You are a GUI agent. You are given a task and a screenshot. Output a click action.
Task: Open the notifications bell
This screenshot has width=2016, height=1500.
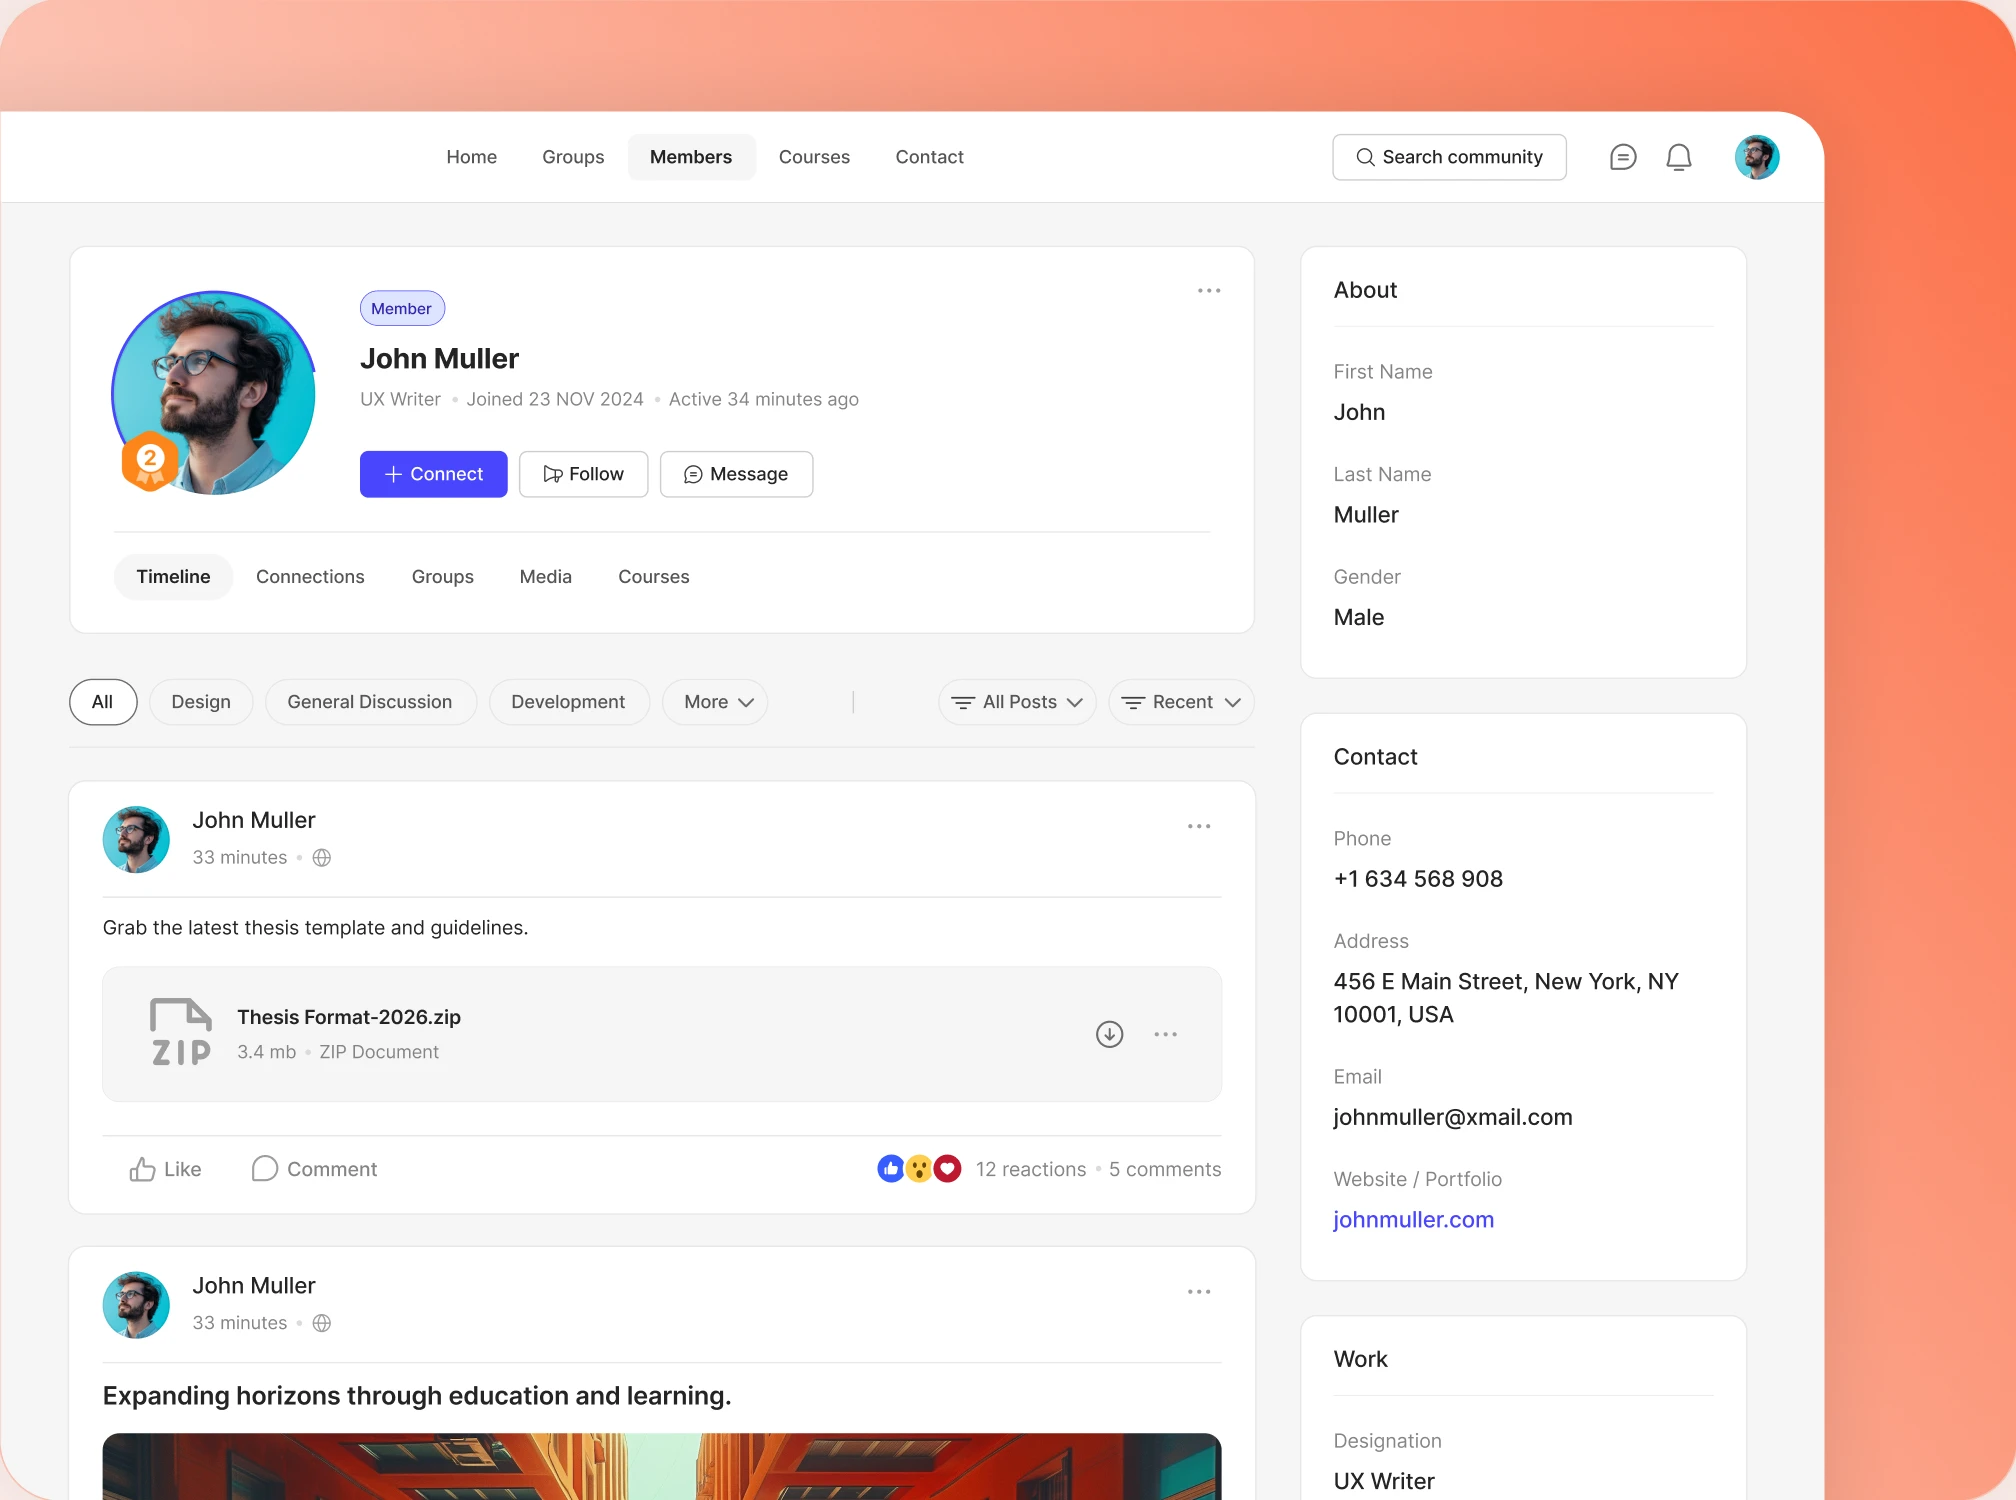point(1679,157)
